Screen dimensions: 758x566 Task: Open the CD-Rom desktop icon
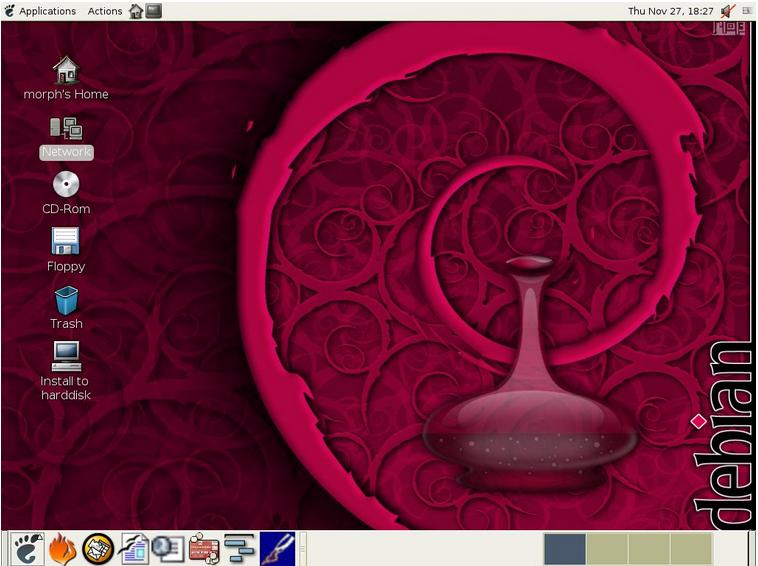tap(66, 185)
